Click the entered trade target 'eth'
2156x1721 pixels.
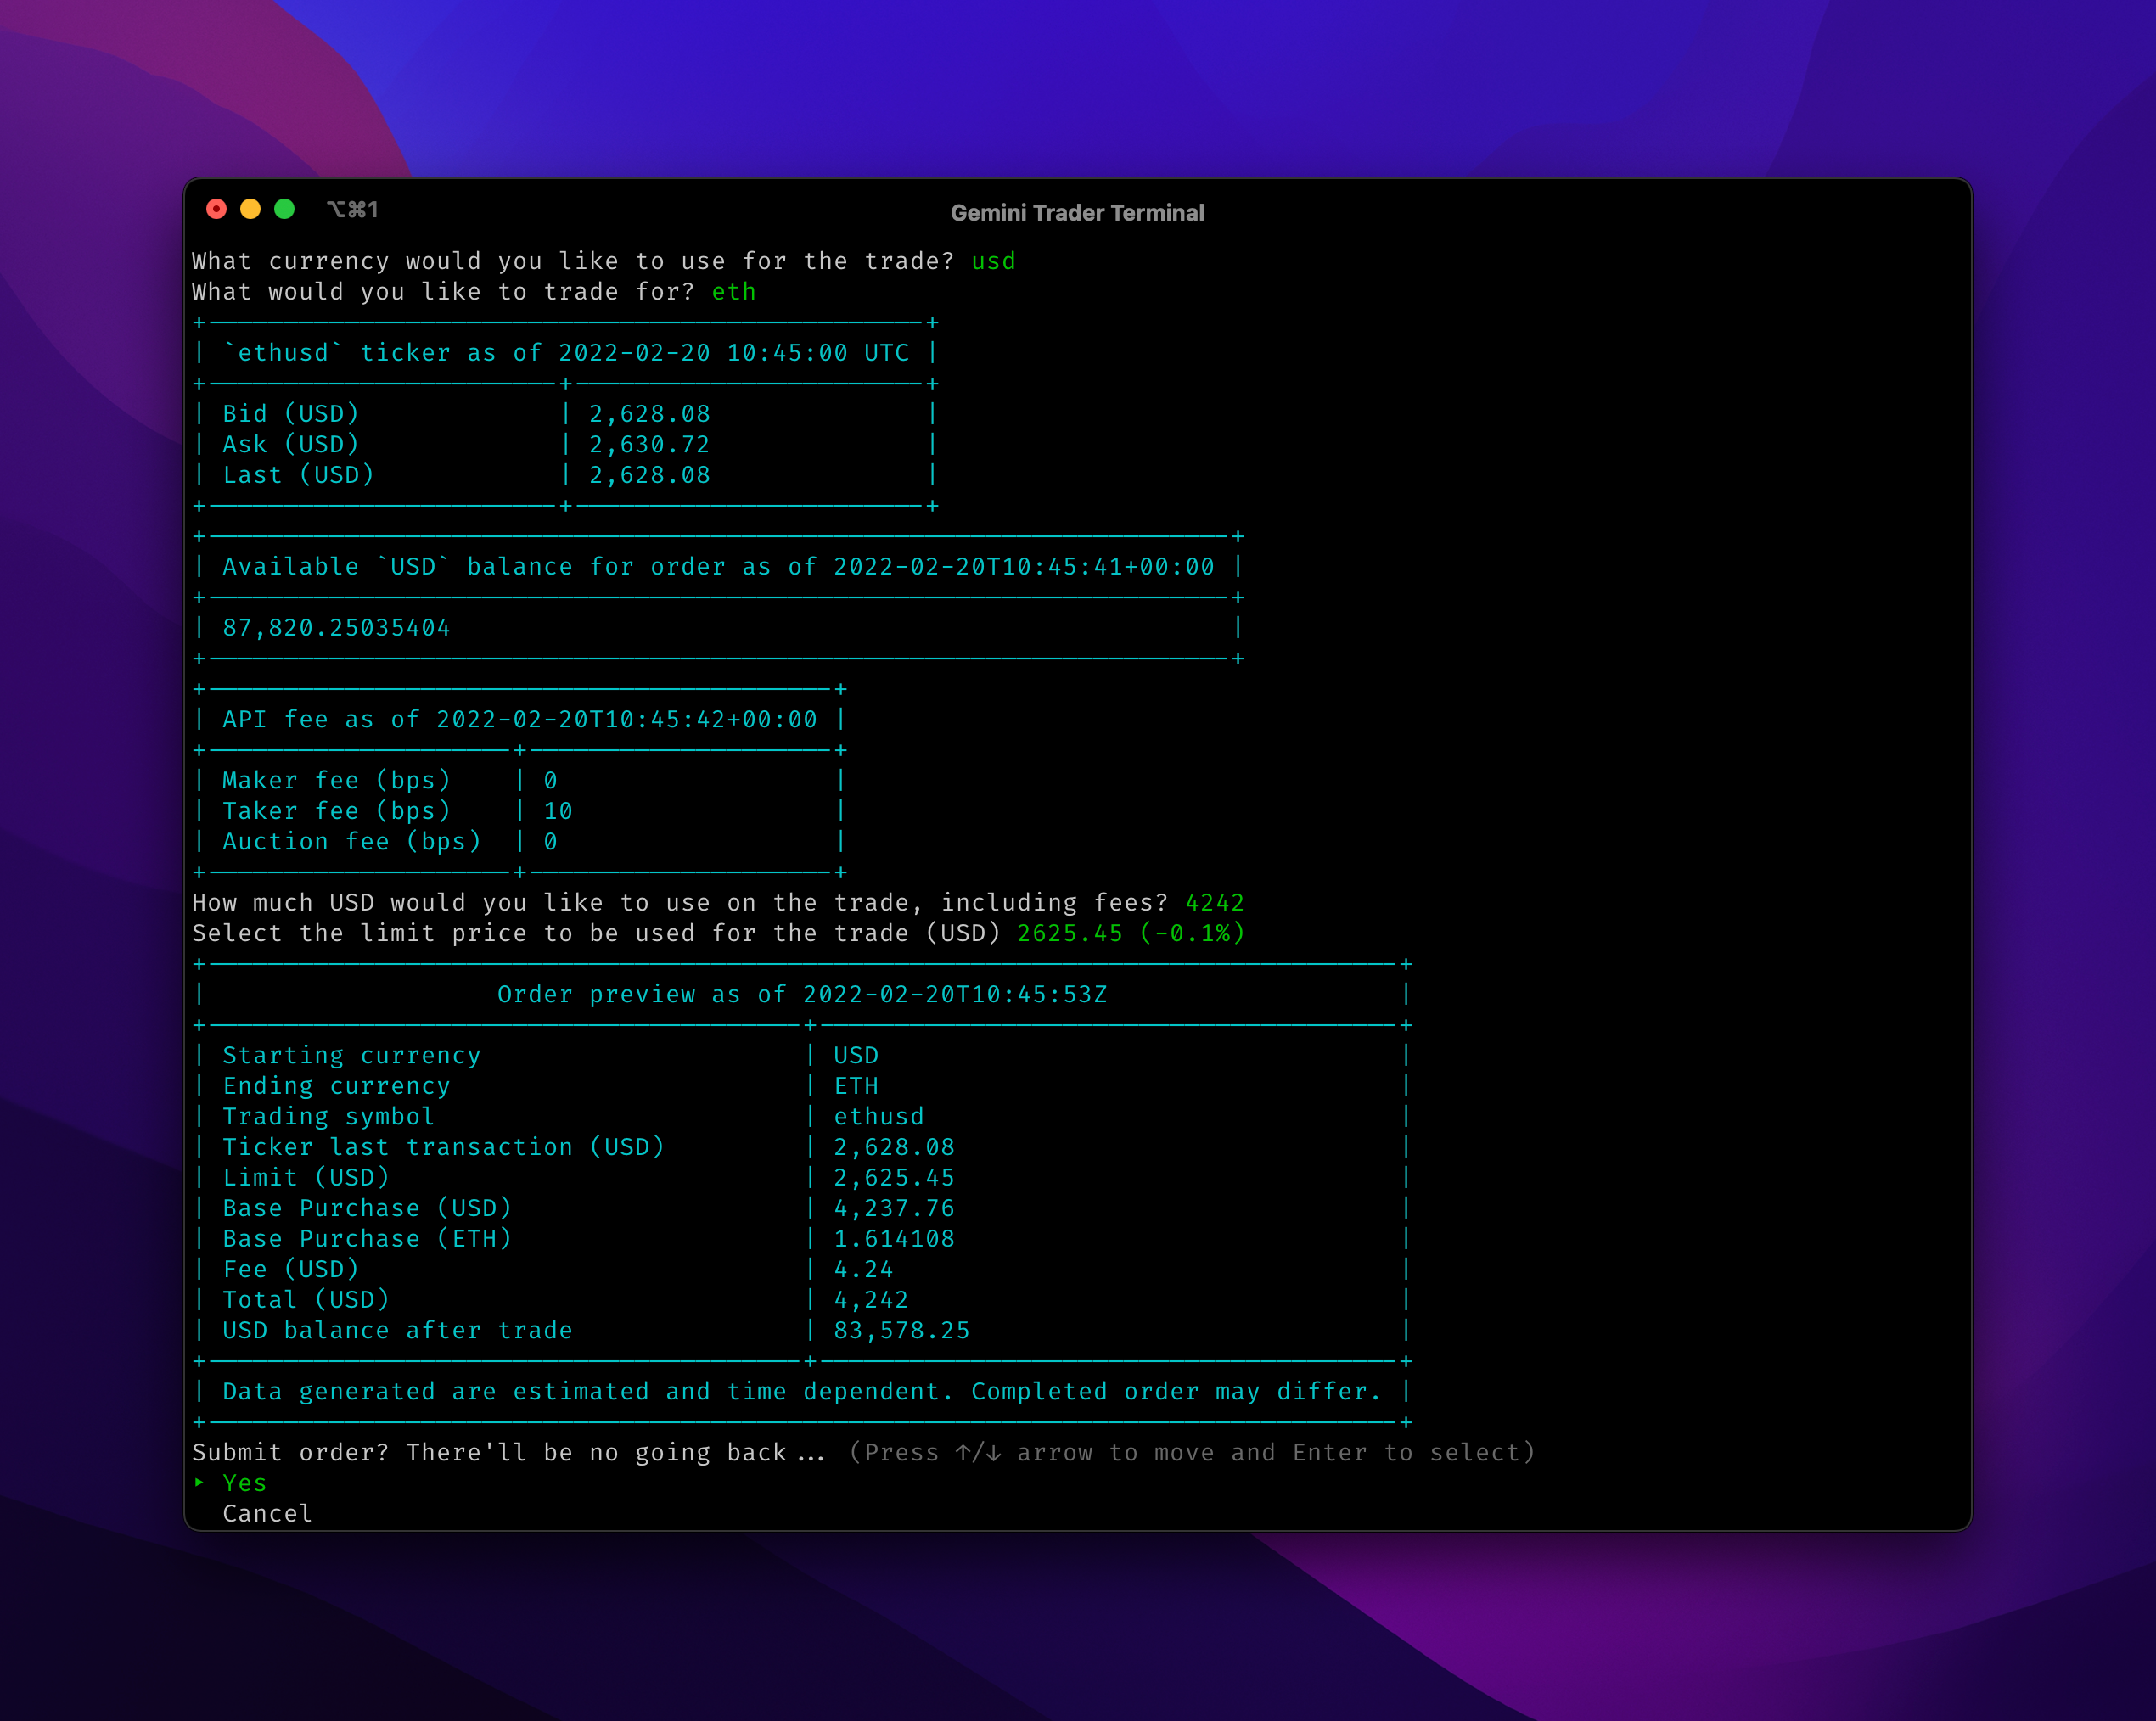[x=733, y=292]
